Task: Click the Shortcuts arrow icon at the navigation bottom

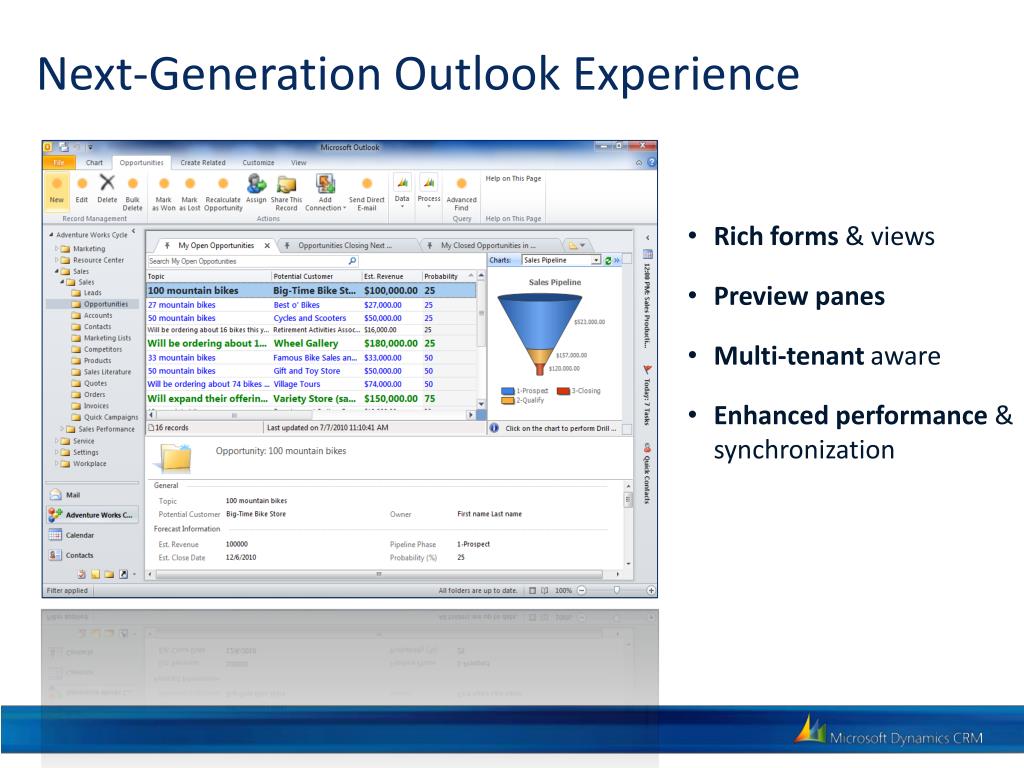Action: pyautogui.click(x=123, y=575)
